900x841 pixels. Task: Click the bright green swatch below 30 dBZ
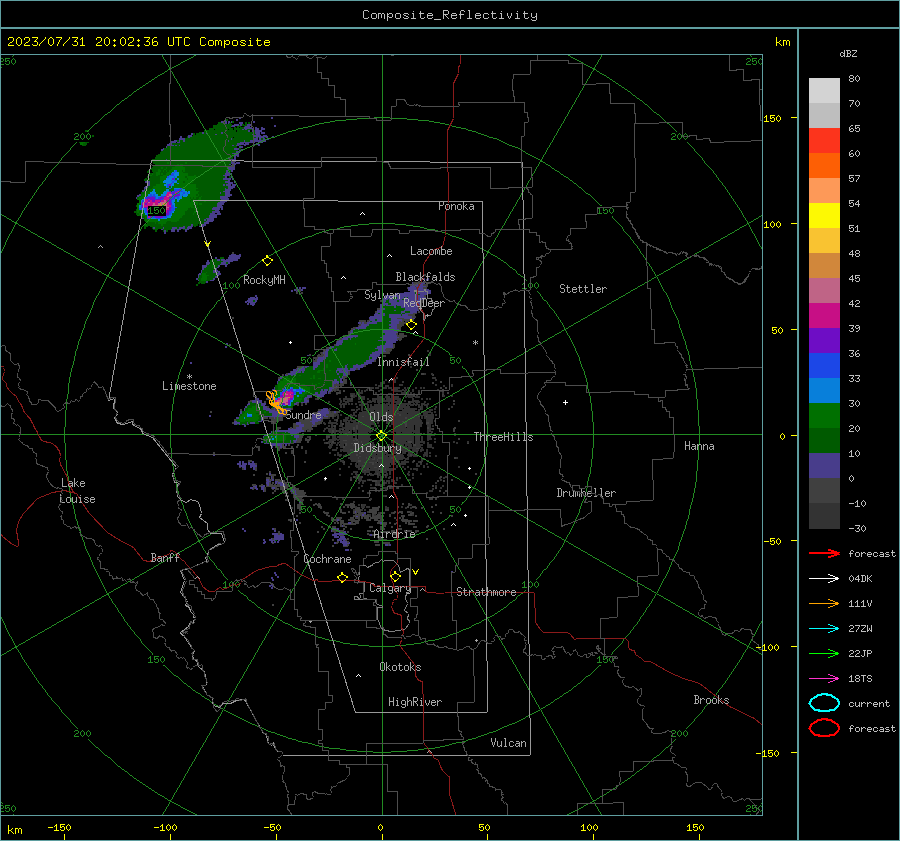coord(824,416)
